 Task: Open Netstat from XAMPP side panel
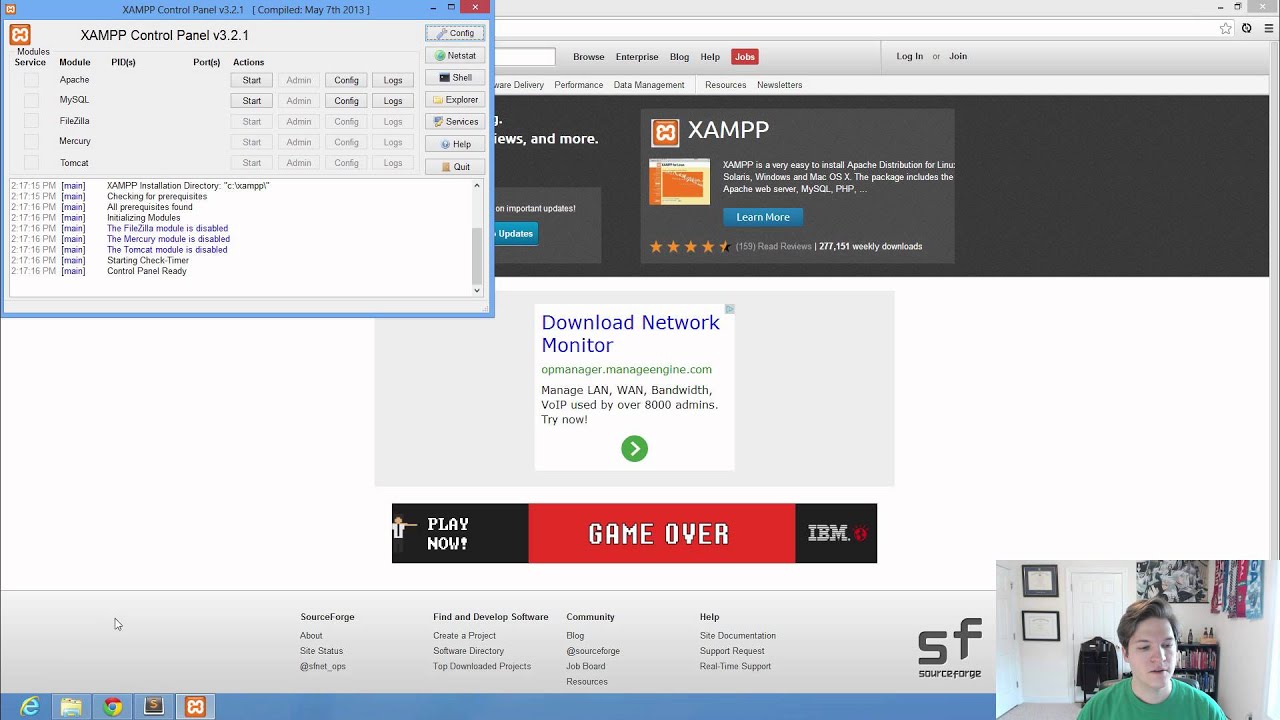(x=455, y=55)
